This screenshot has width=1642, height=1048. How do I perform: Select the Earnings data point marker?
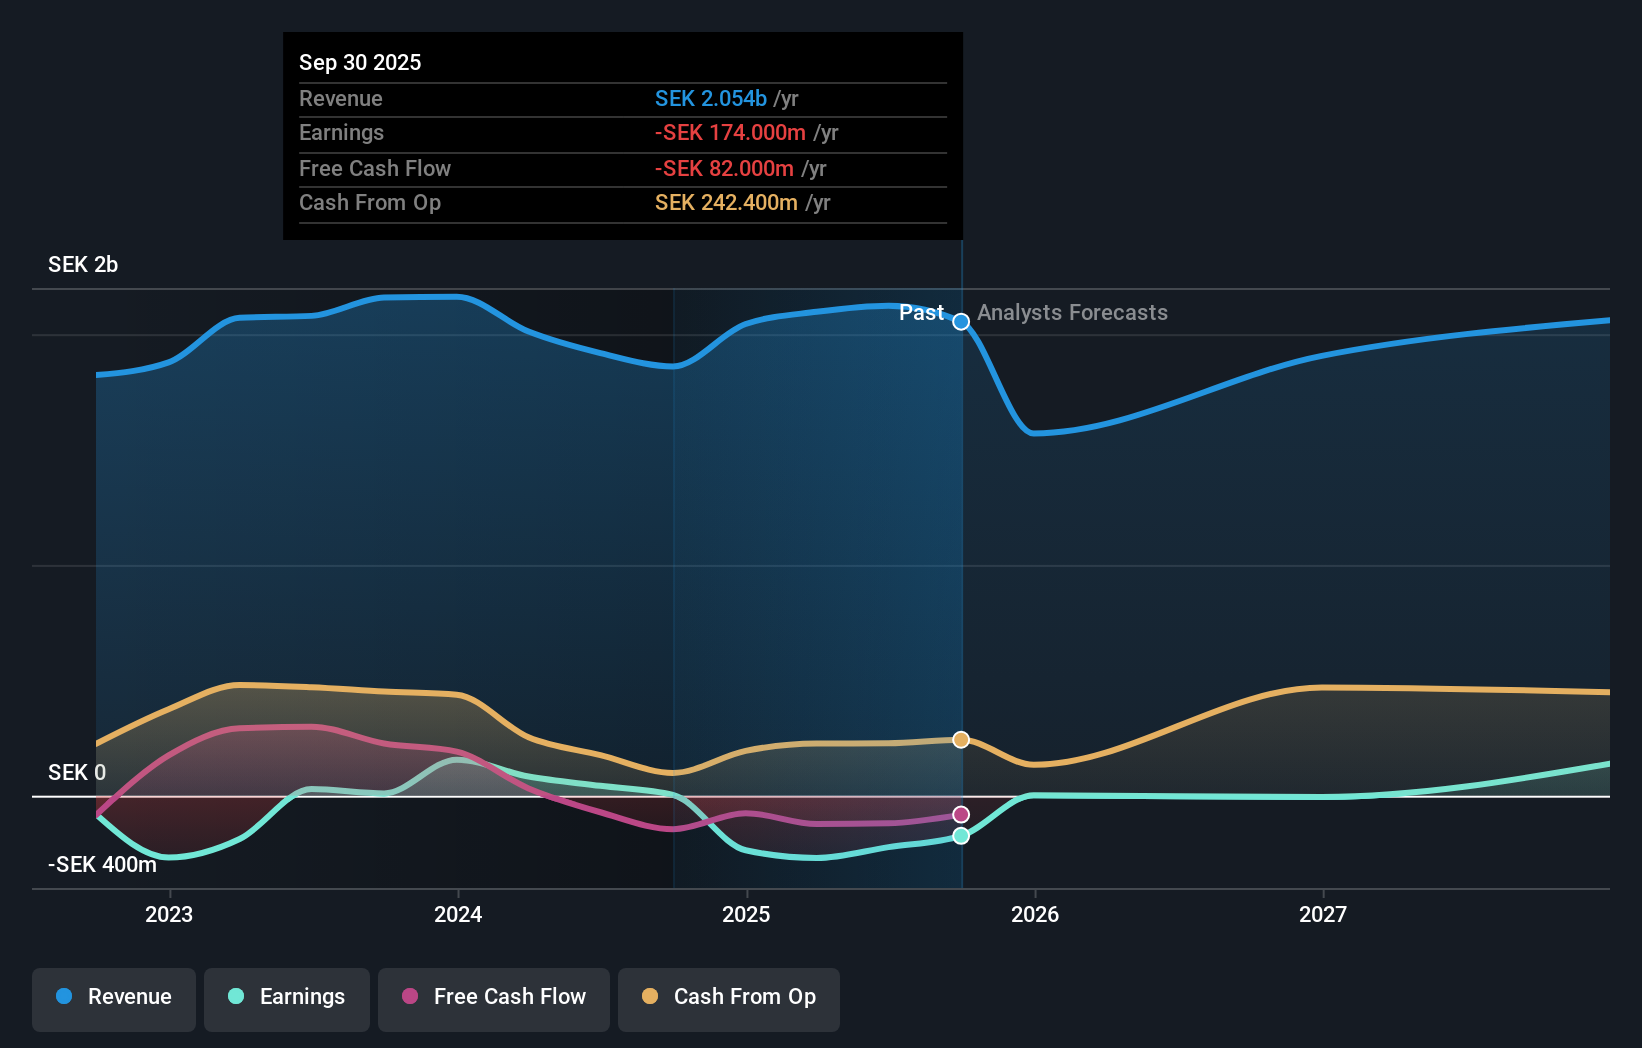tap(961, 835)
